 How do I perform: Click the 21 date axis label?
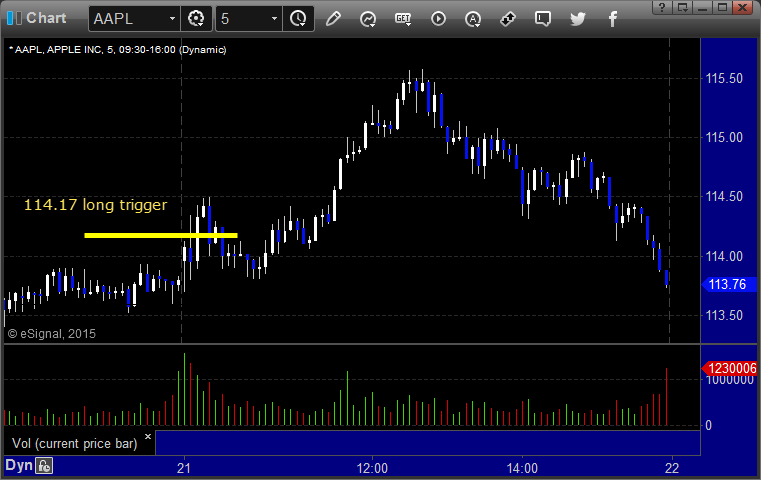point(184,469)
